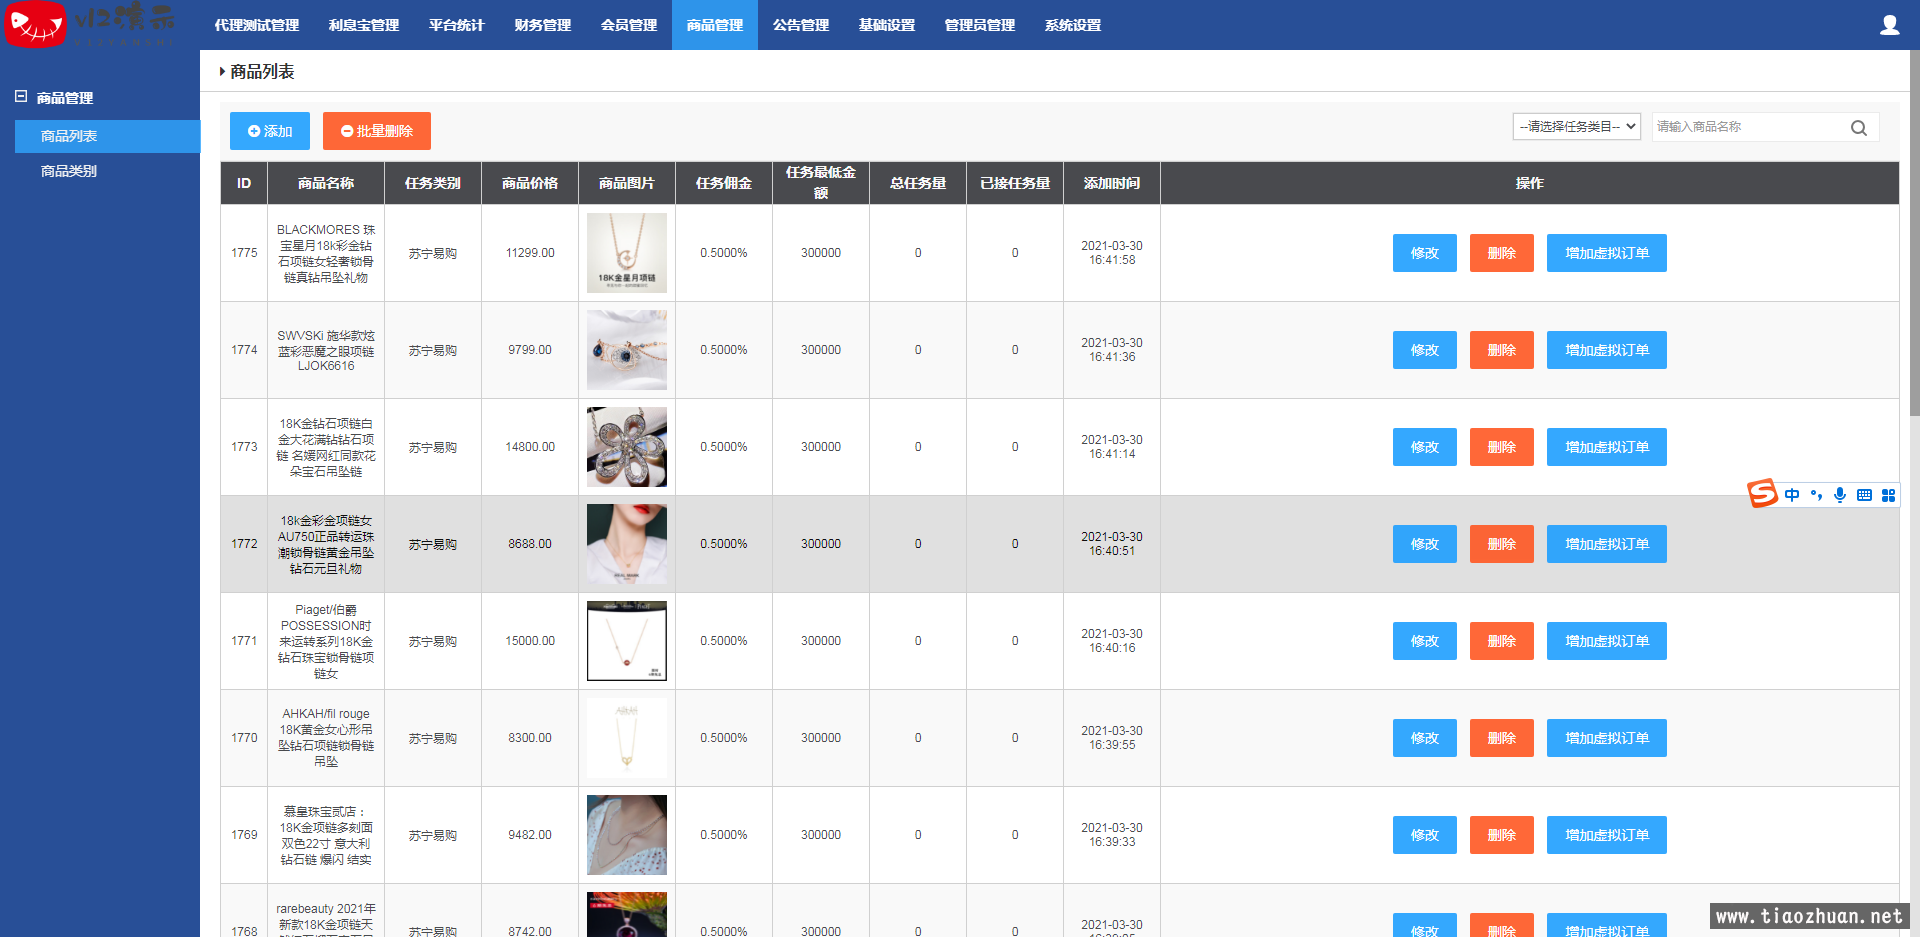Open product 1773 flower pendant thumbnail

click(627, 447)
